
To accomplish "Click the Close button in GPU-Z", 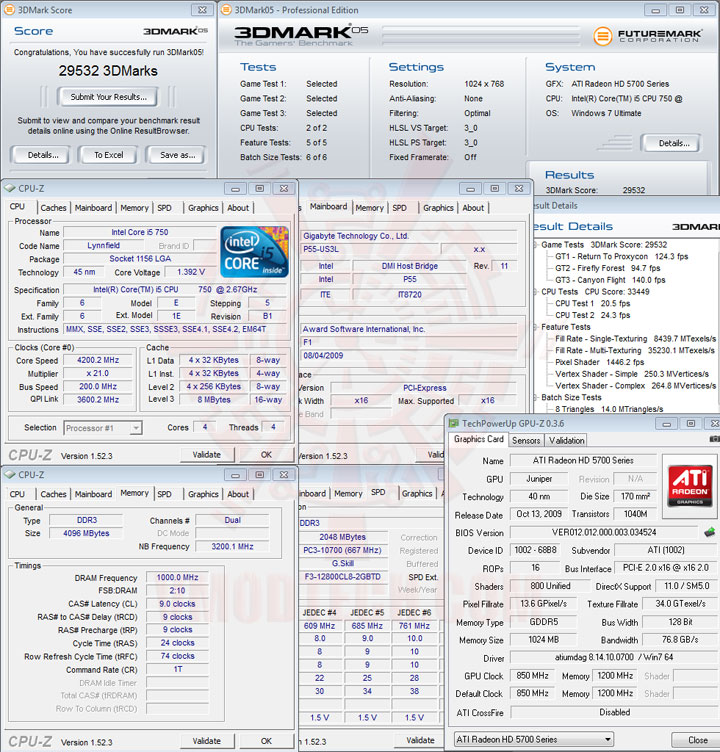I will pyautogui.click(x=697, y=740).
